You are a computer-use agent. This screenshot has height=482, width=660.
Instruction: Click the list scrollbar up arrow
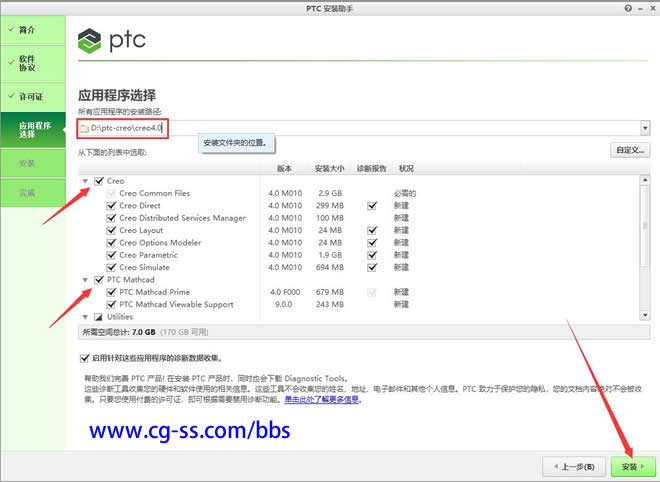644,180
